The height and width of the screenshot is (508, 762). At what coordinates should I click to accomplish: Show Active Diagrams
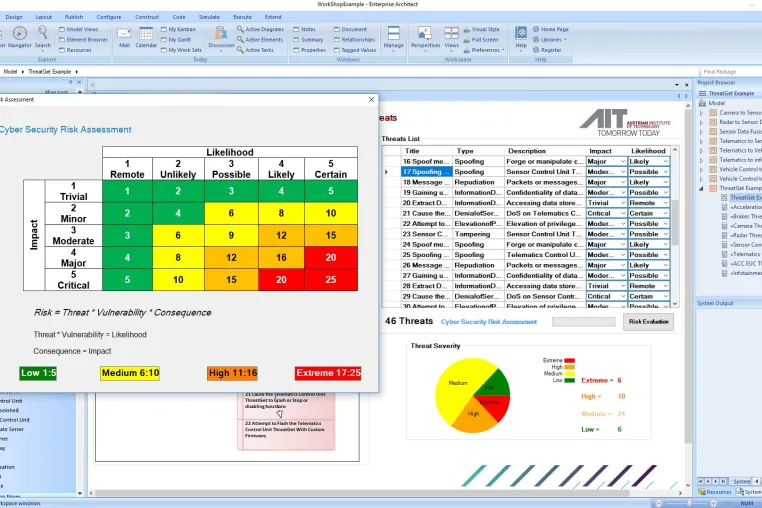(x=260, y=29)
